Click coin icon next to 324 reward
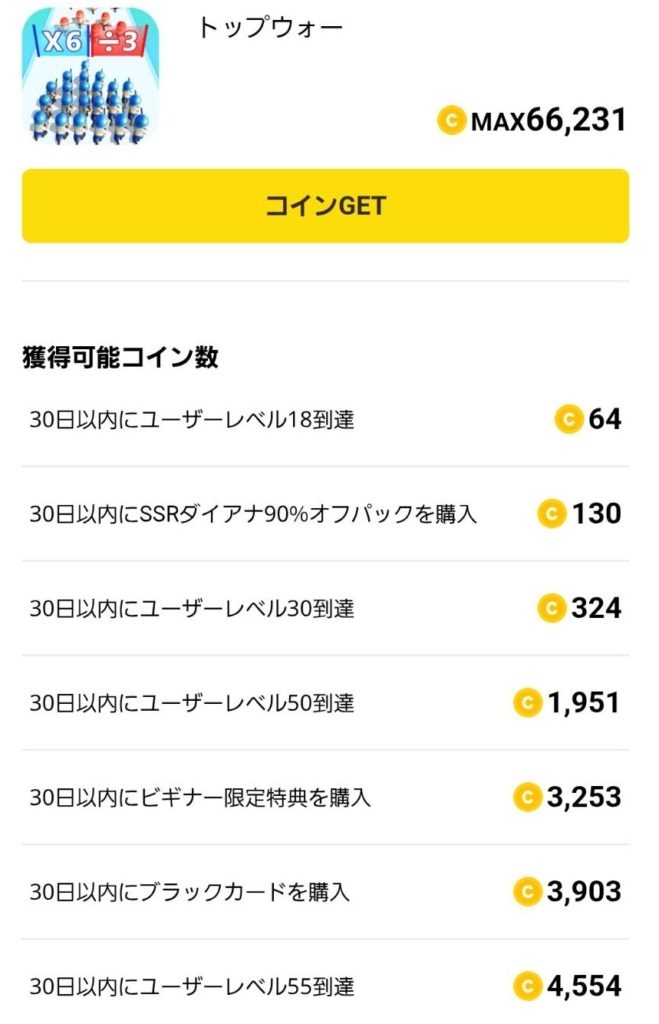This screenshot has width=659, height=1024. 552,608
